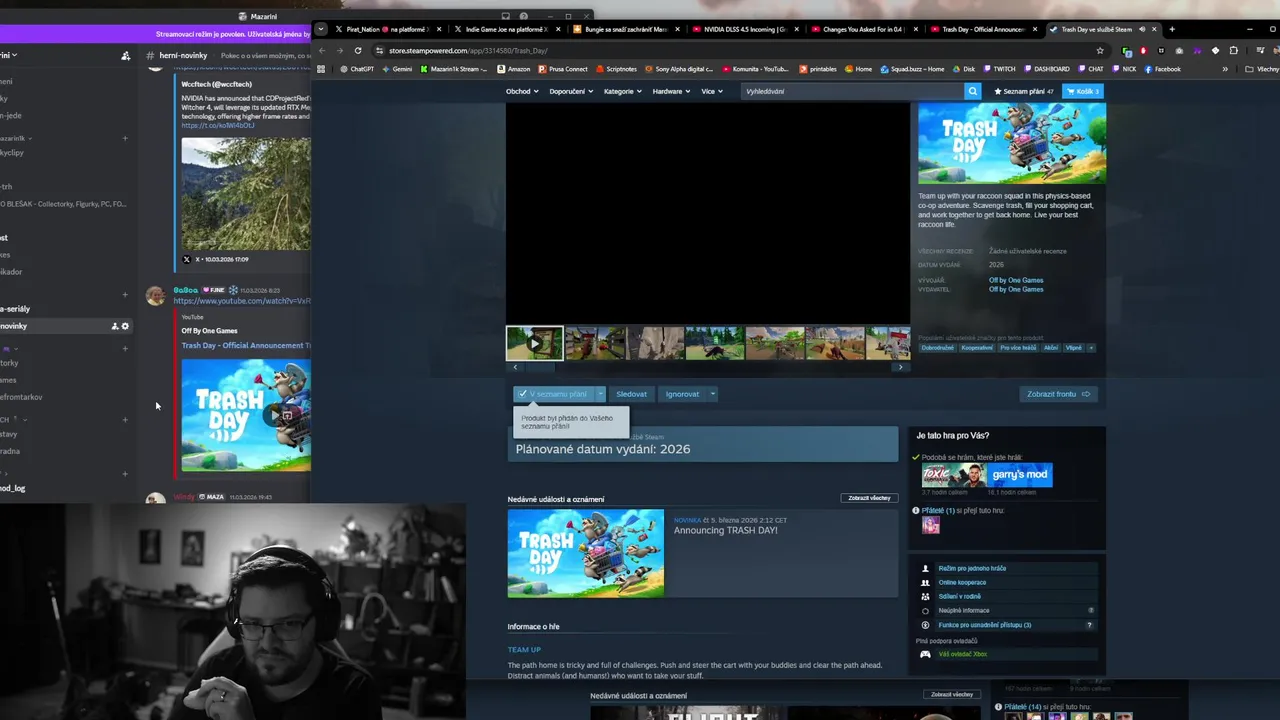Switch to the NVIDIA DLSS 4.5 tab
The width and height of the screenshot is (1280, 720).
tap(745, 29)
